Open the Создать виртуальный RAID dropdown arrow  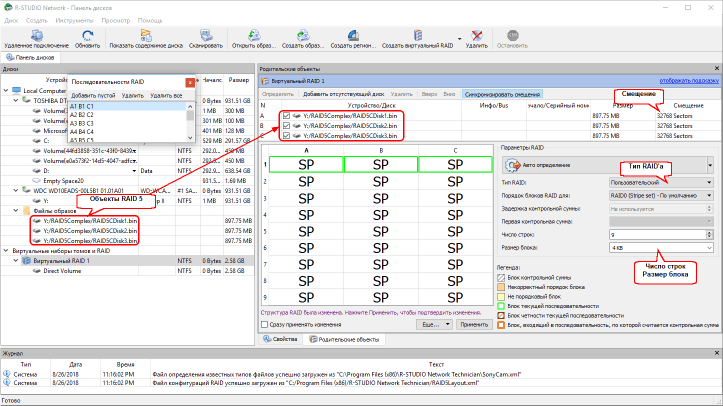point(459,39)
